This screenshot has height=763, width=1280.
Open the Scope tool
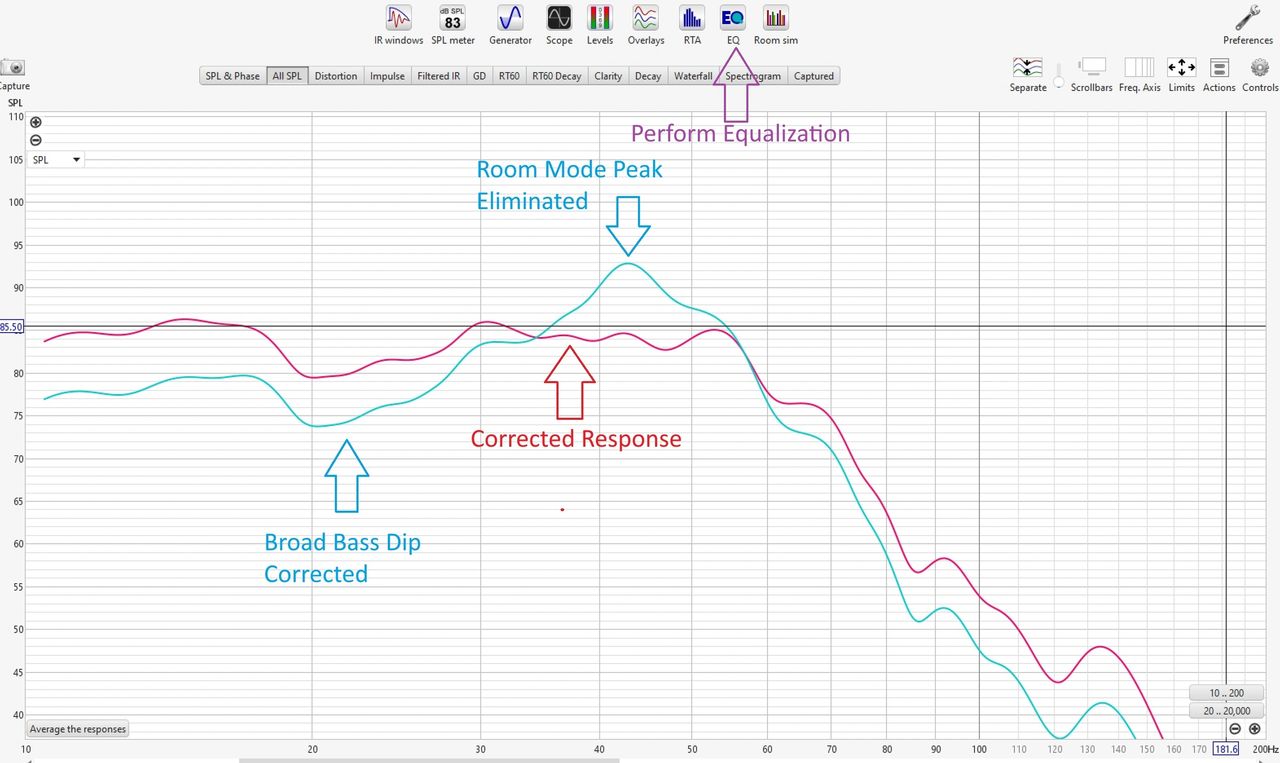pyautogui.click(x=559, y=26)
